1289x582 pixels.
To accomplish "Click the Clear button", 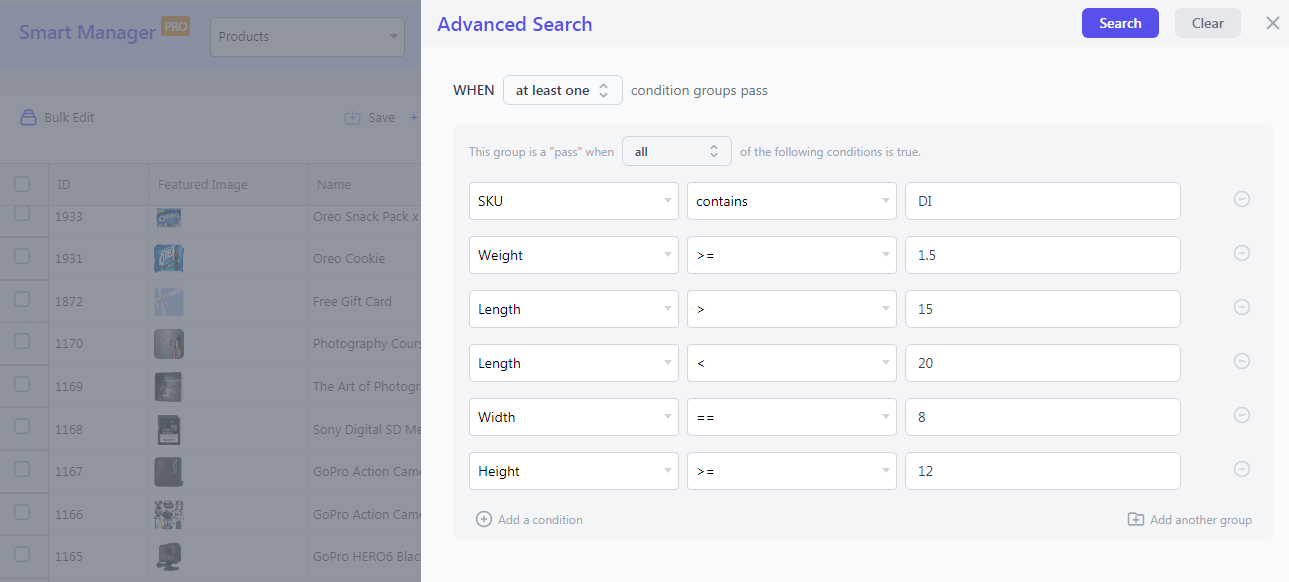I will pyautogui.click(x=1208, y=23).
